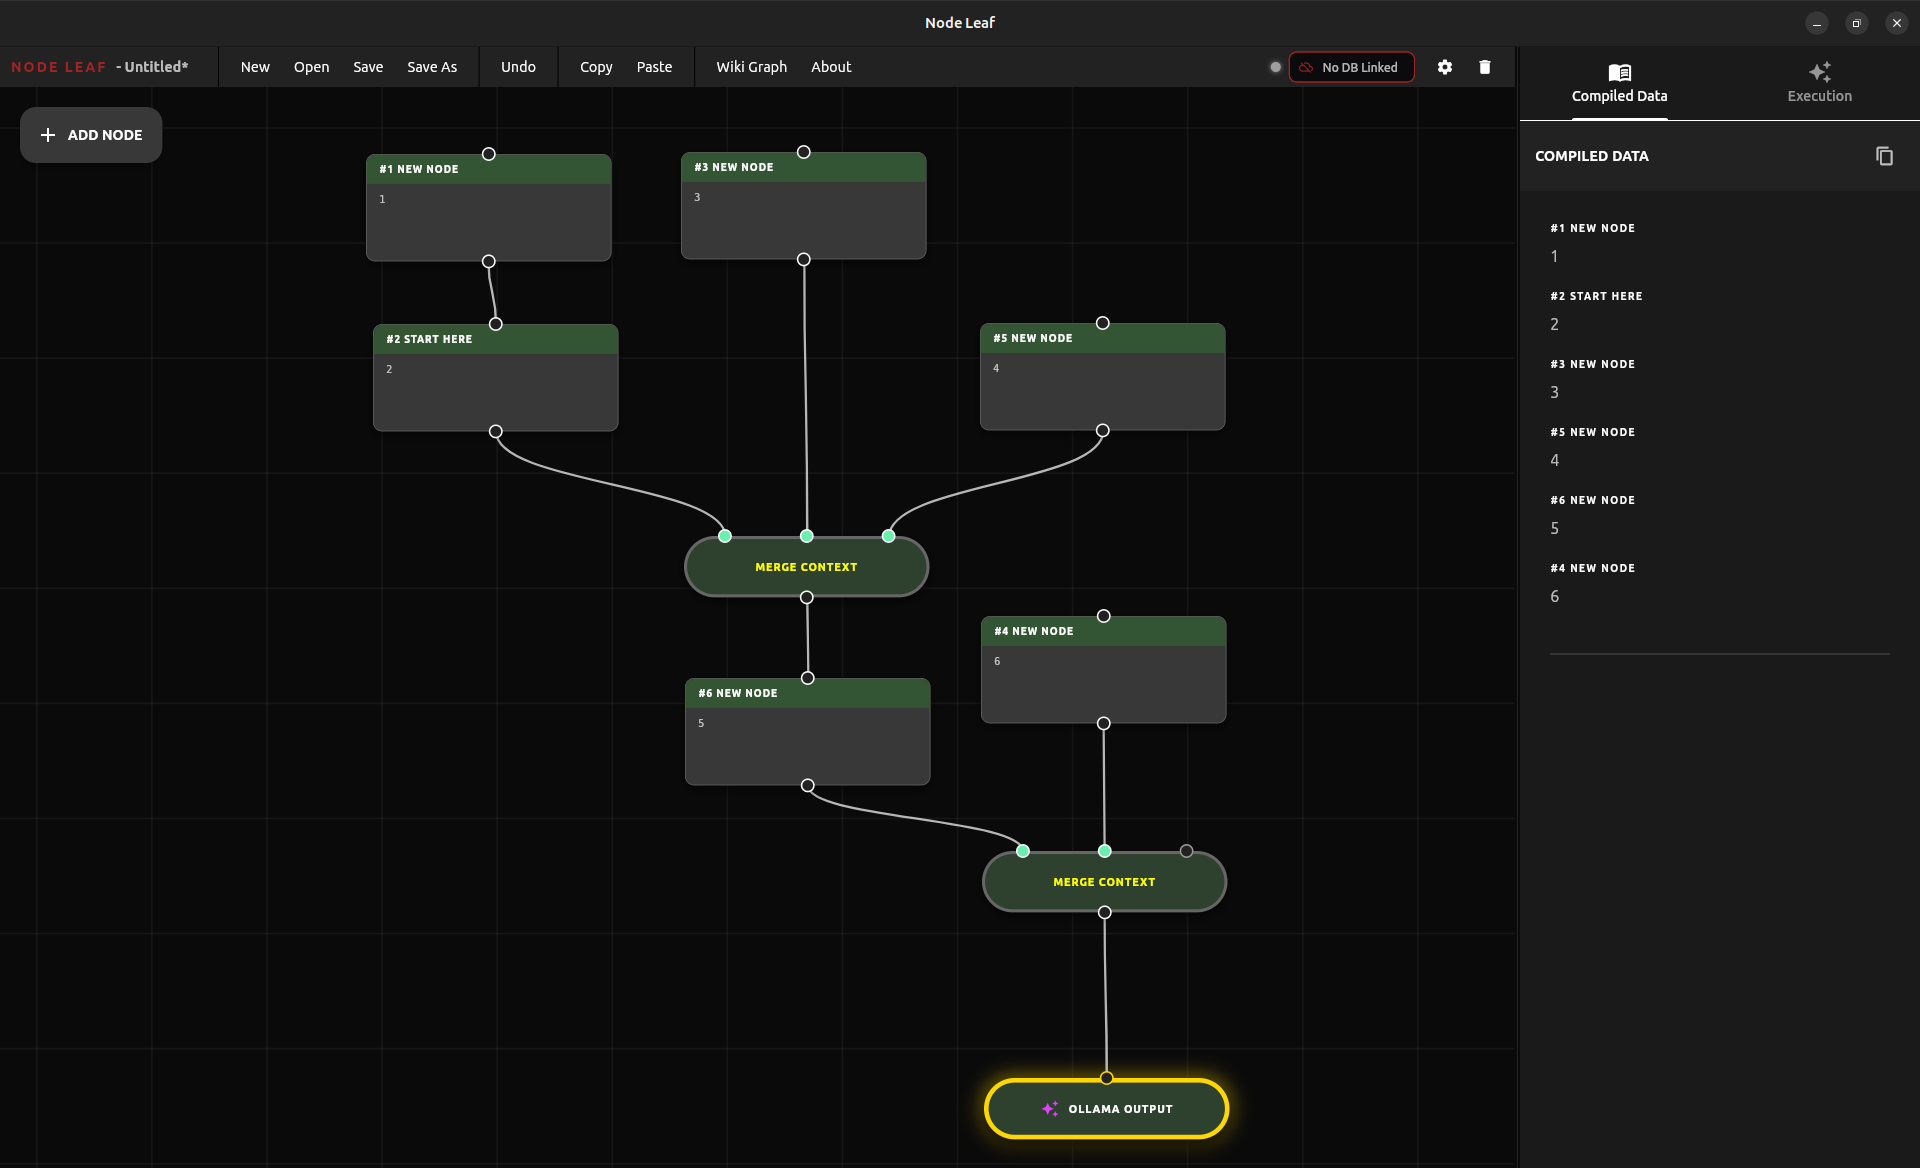Click unconnected third input port on lower Merge Context

pyautogui.click(x=1186, y=851)
